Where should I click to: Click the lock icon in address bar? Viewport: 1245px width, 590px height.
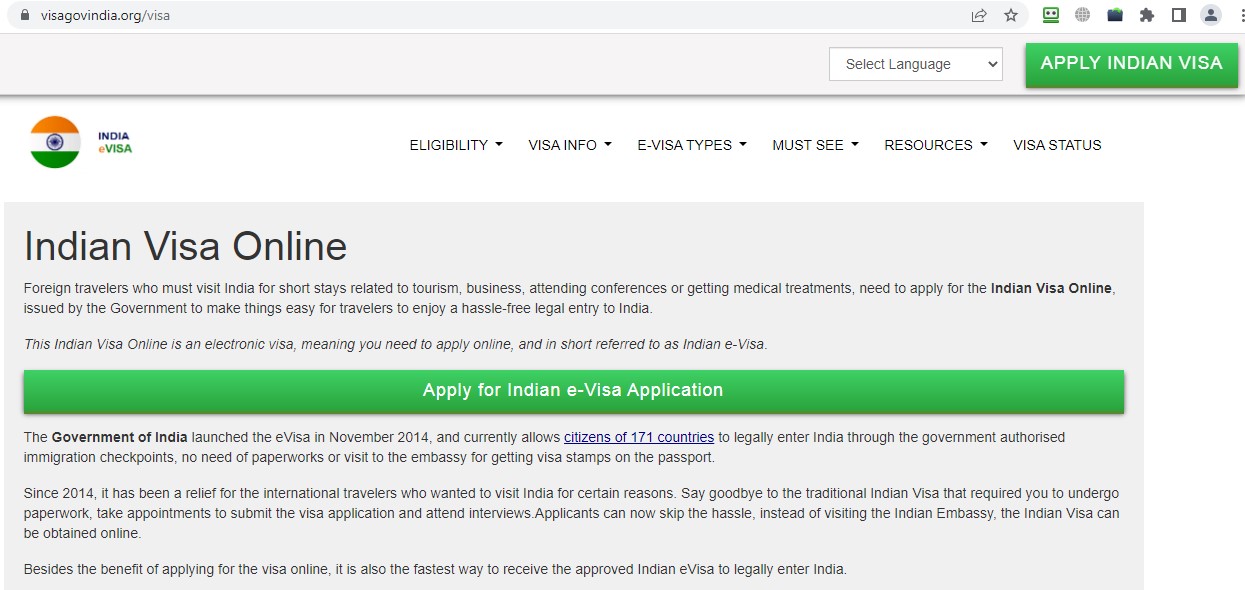coord(26,15)
